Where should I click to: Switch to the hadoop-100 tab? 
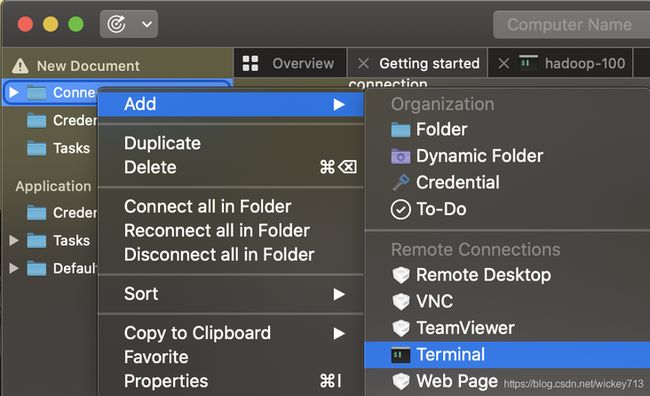click(x=572, y=63)
